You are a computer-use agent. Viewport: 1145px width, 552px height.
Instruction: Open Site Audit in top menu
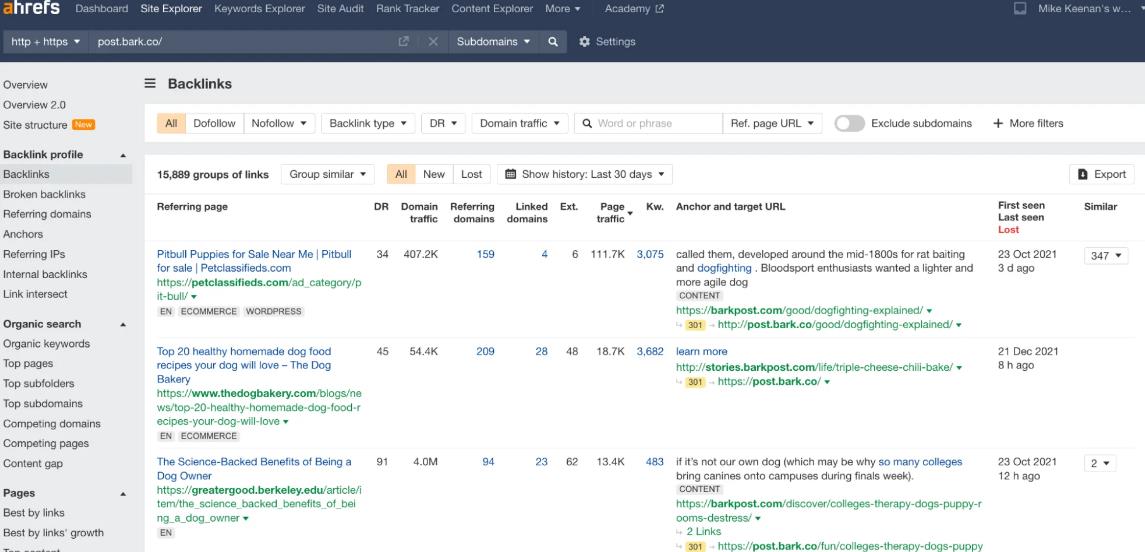[340, 9]
